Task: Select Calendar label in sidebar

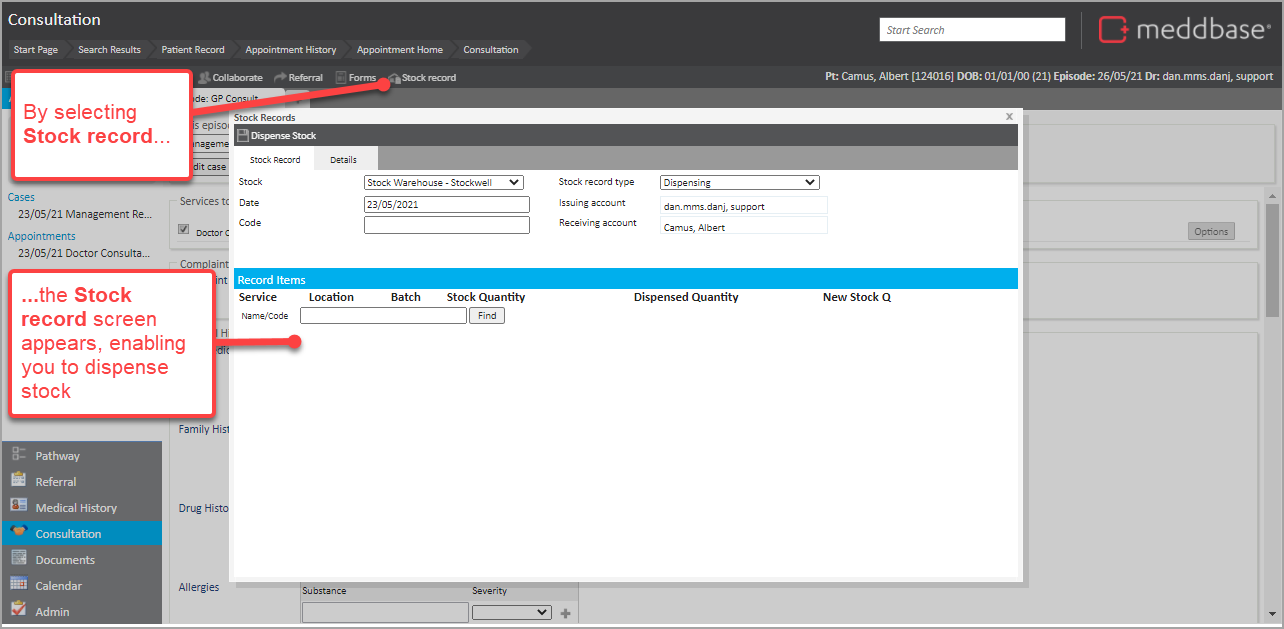Action: (x=58, y=585)
